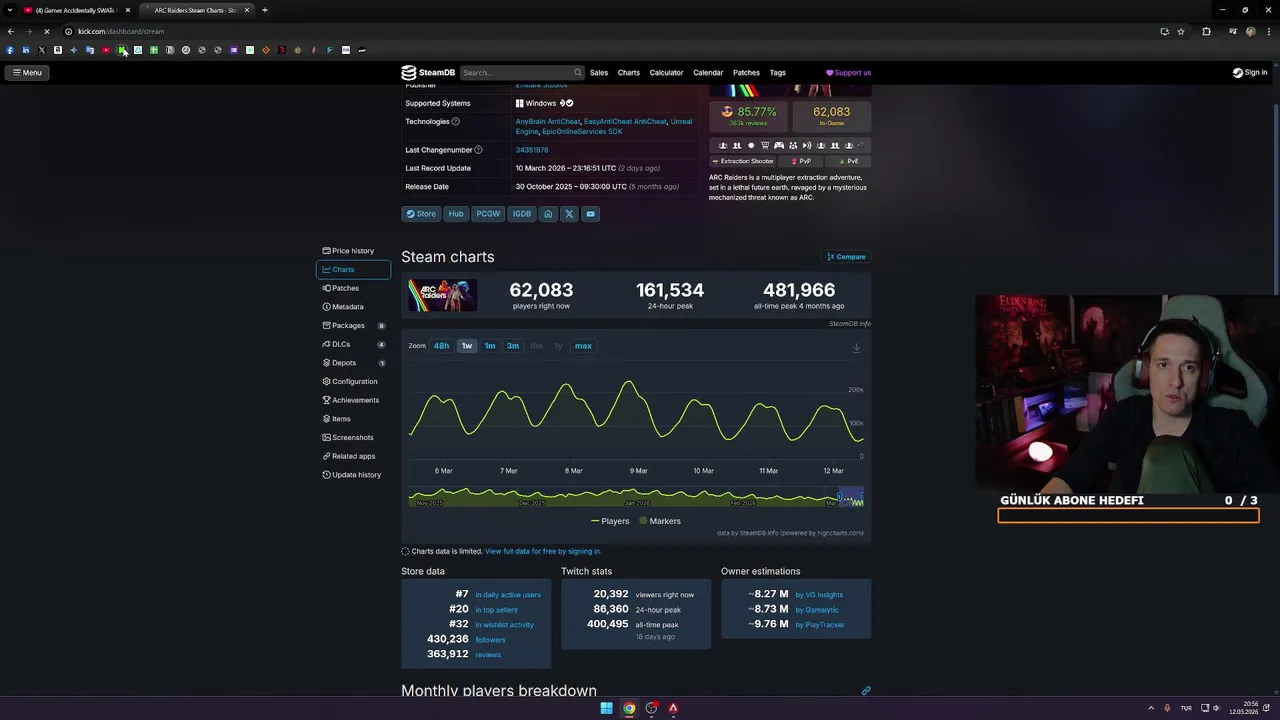Open the Hub link button
This screenshot has height=720, width=1280.
(456, 214)
